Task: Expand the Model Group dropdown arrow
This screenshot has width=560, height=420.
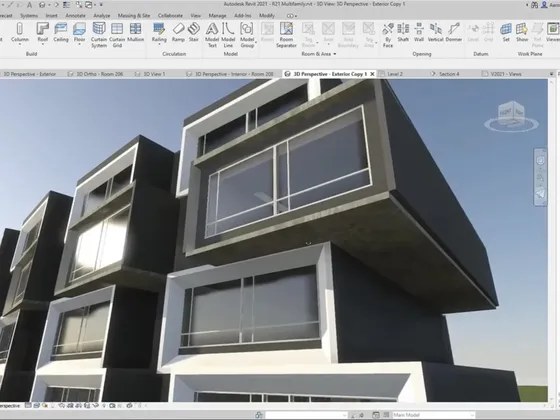Action: point(256,42)
